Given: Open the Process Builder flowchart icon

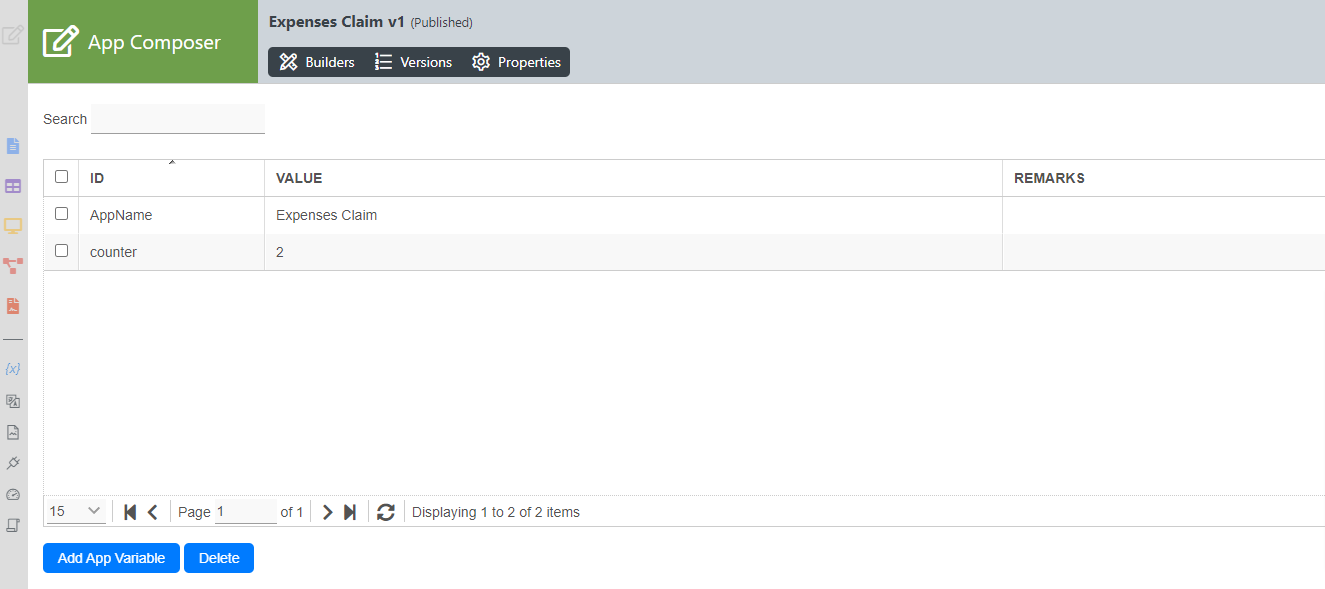Looking at the screenshot, I should [x=13, y=266].
